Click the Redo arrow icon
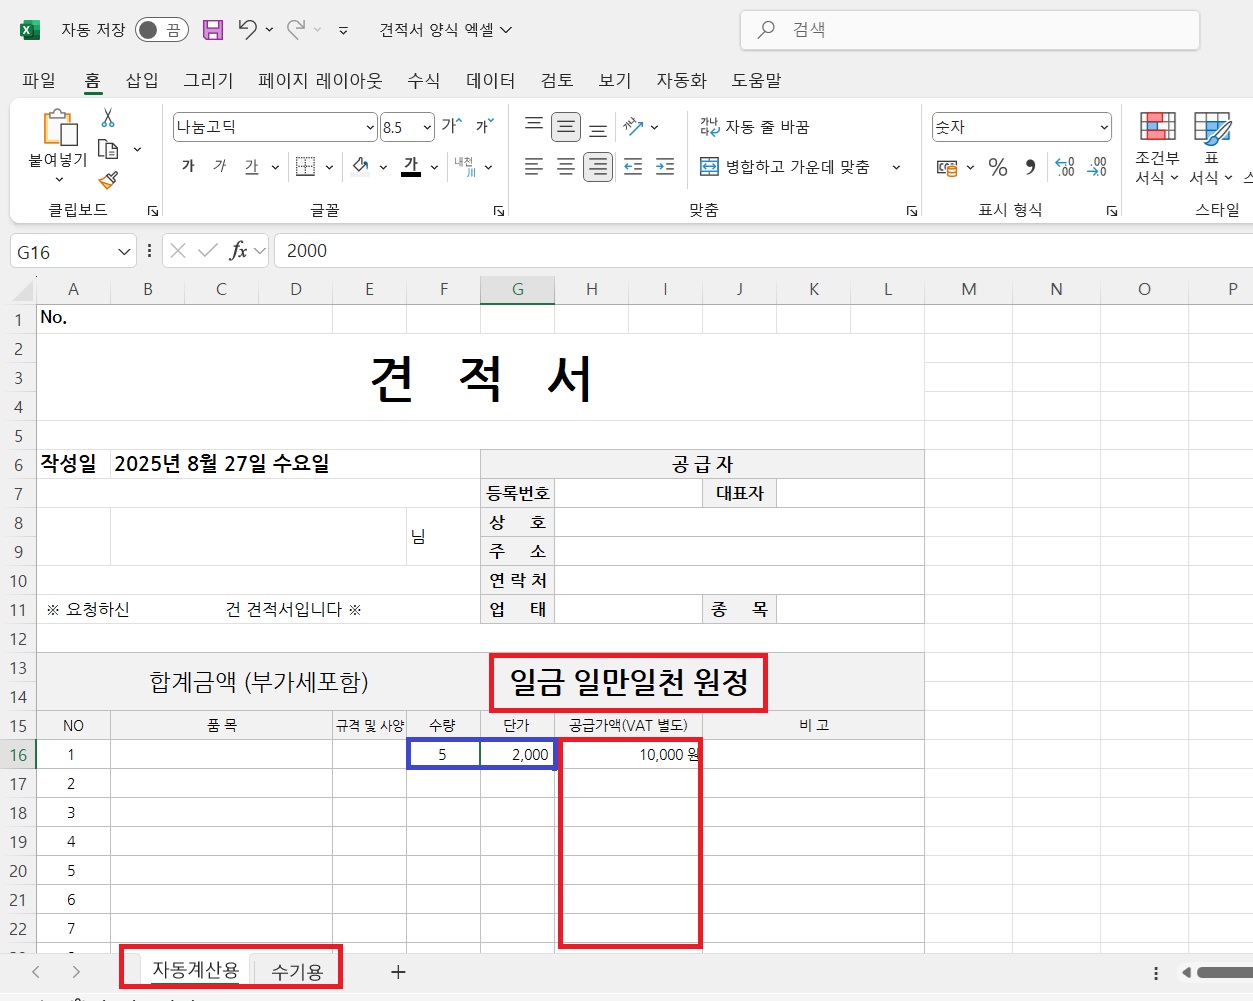 [296, 30]
